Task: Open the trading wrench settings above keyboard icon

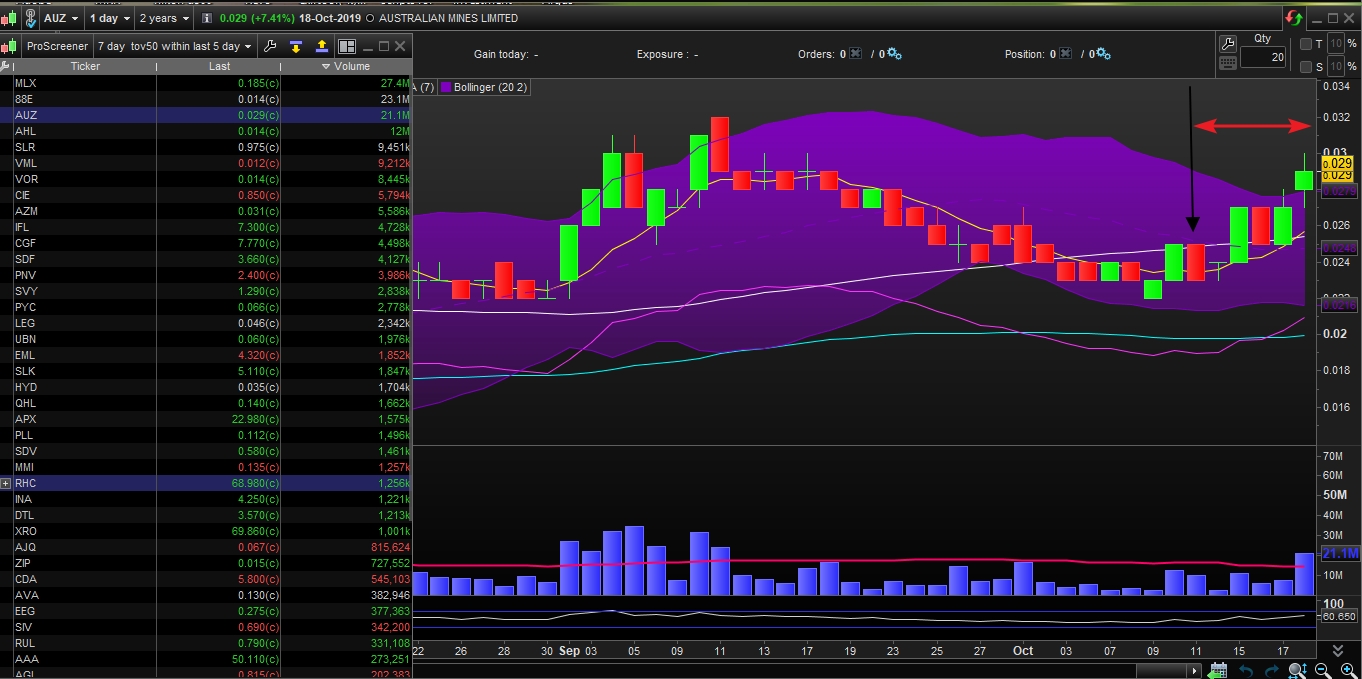Action: pyautogui.click(x=1228, y=44)
